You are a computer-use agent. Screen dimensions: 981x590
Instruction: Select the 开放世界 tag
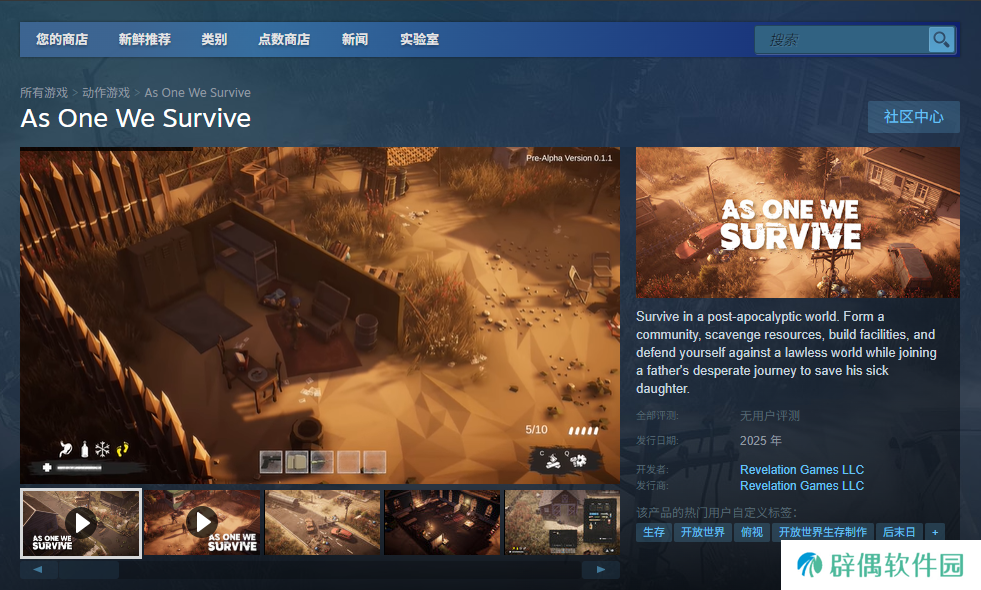(x=703, y=532)
